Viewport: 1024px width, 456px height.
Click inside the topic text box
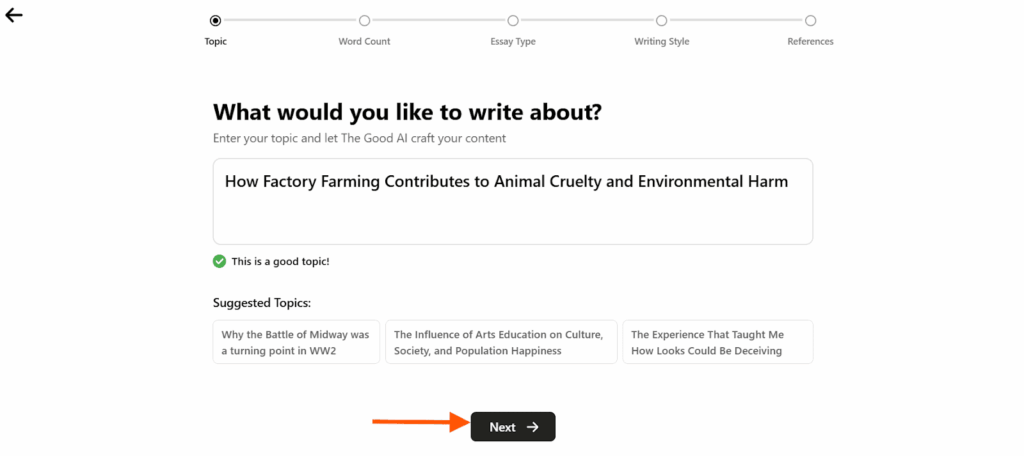[513, 201]
